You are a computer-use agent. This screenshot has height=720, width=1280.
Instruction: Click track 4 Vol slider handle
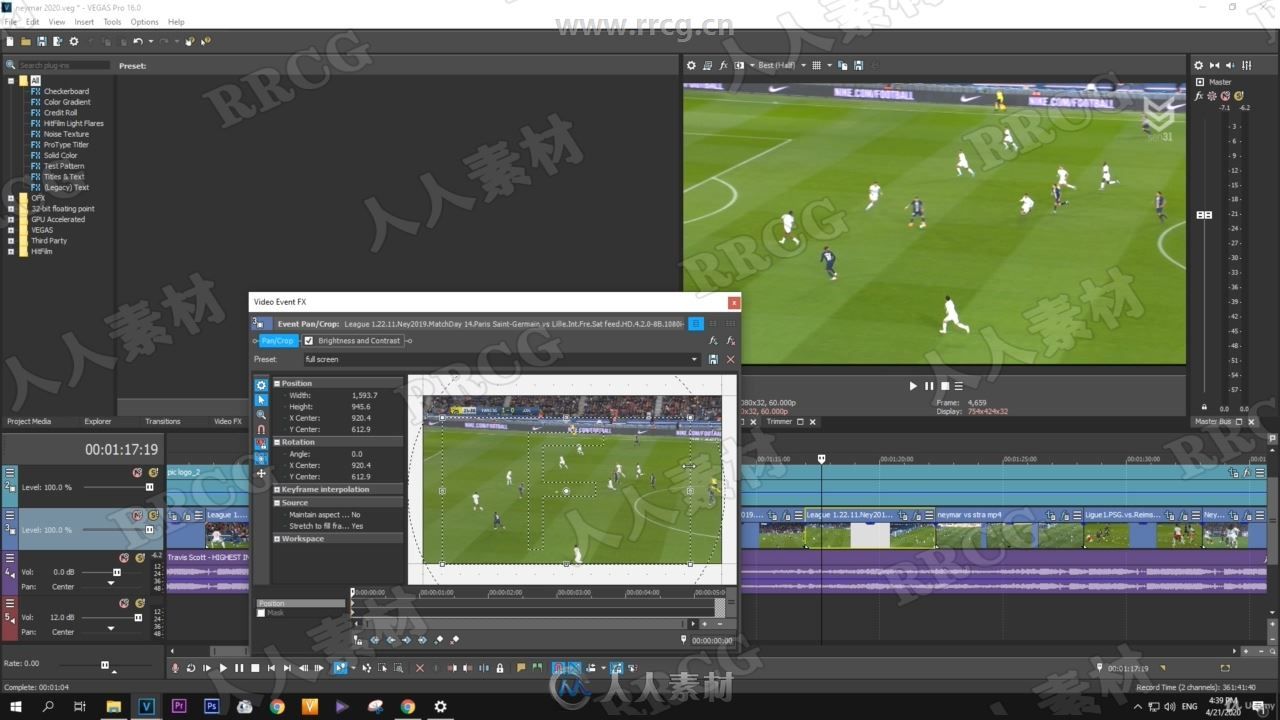pos(117,572)
